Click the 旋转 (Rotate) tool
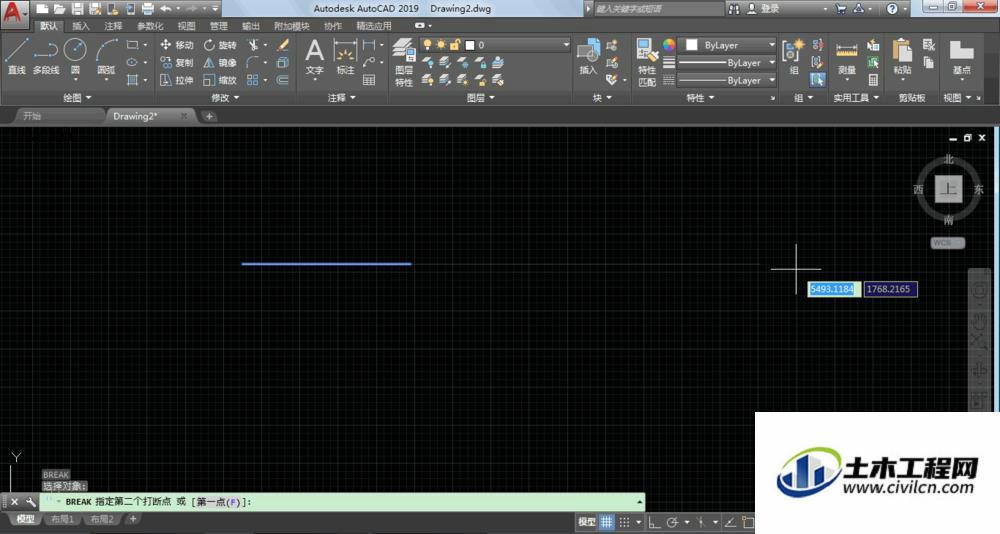The image size is (1000, 534). click(220, 45)
